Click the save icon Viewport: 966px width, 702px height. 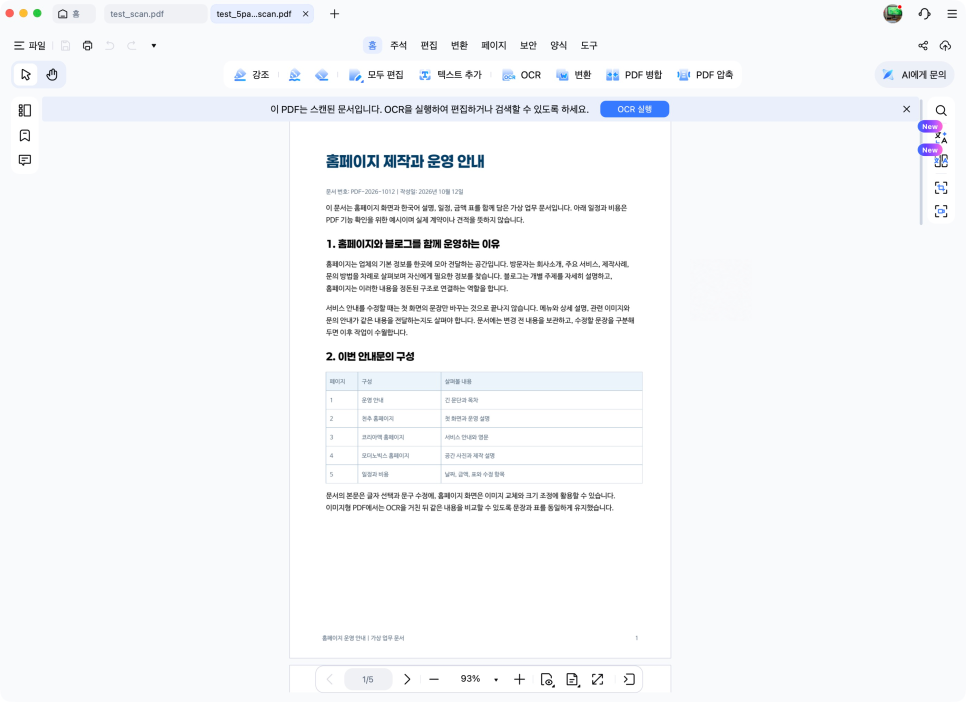tap(65, 46)
